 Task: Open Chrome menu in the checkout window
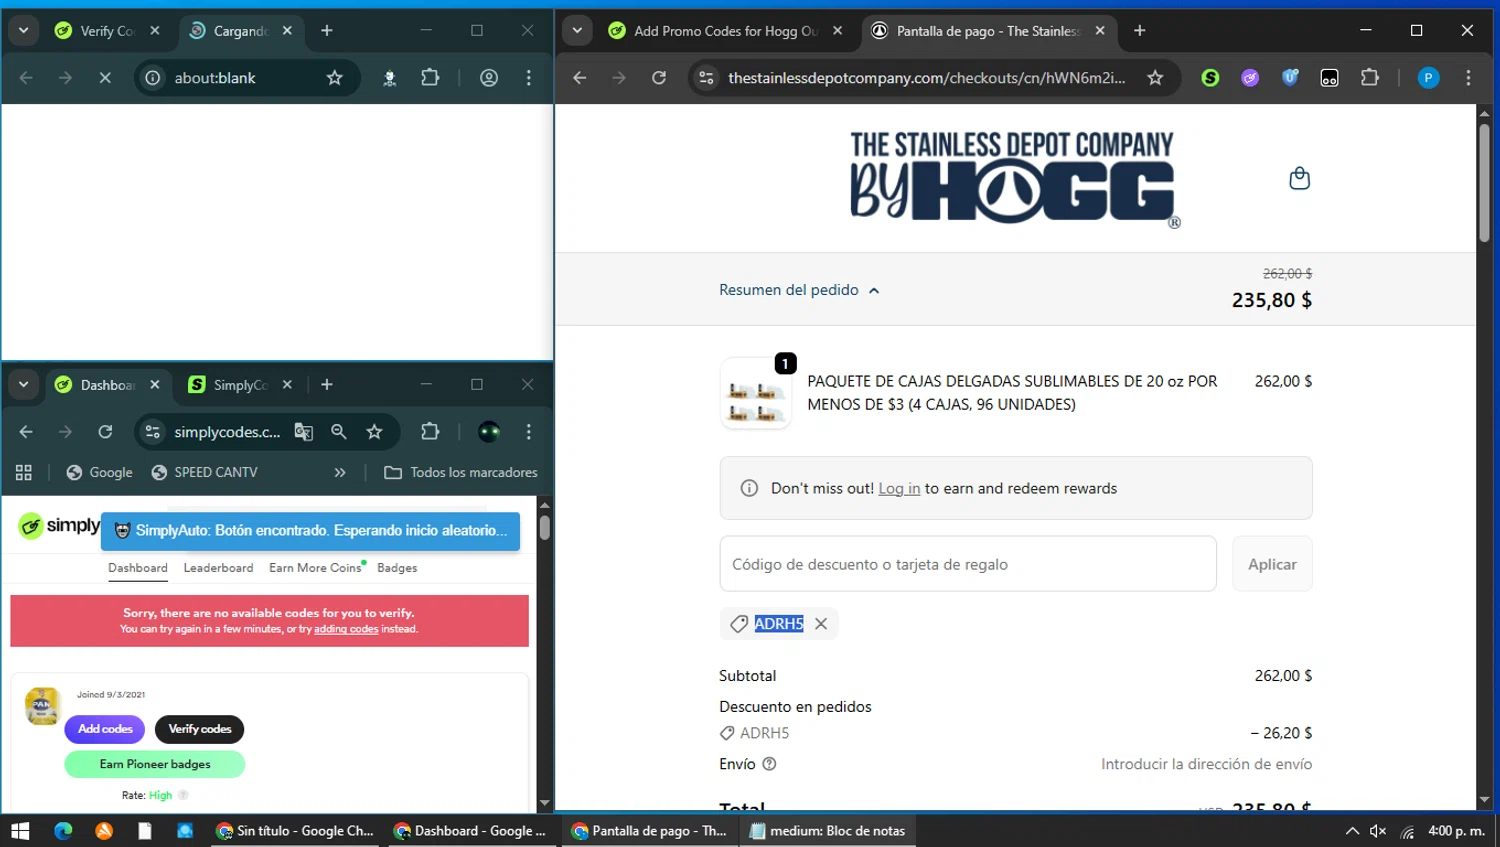coord(1468,78)
